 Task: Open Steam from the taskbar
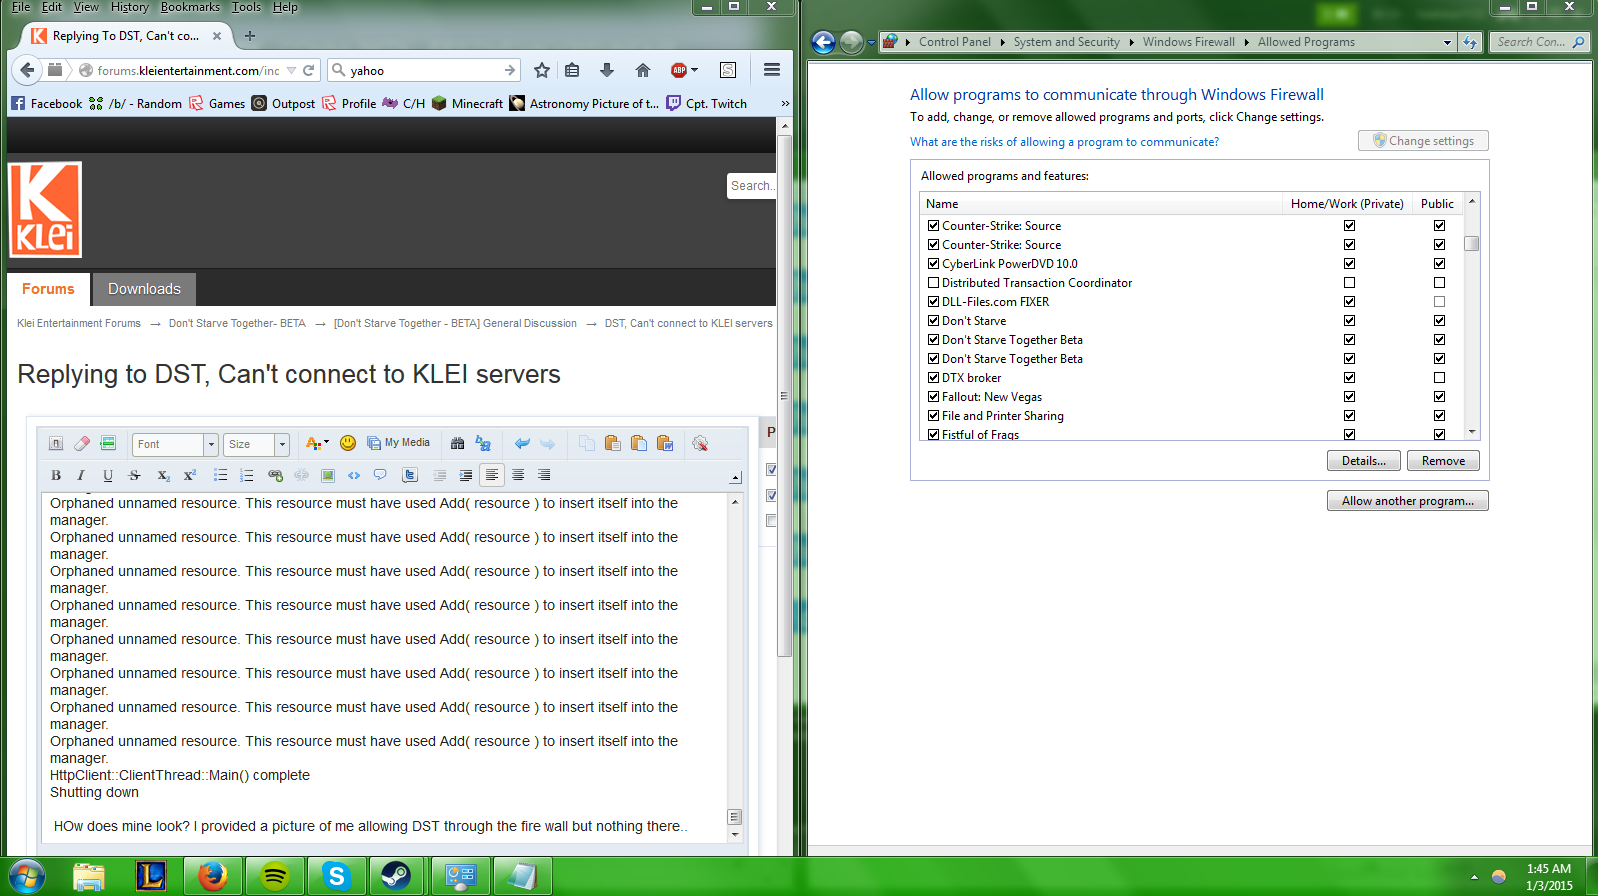[397, 876]
